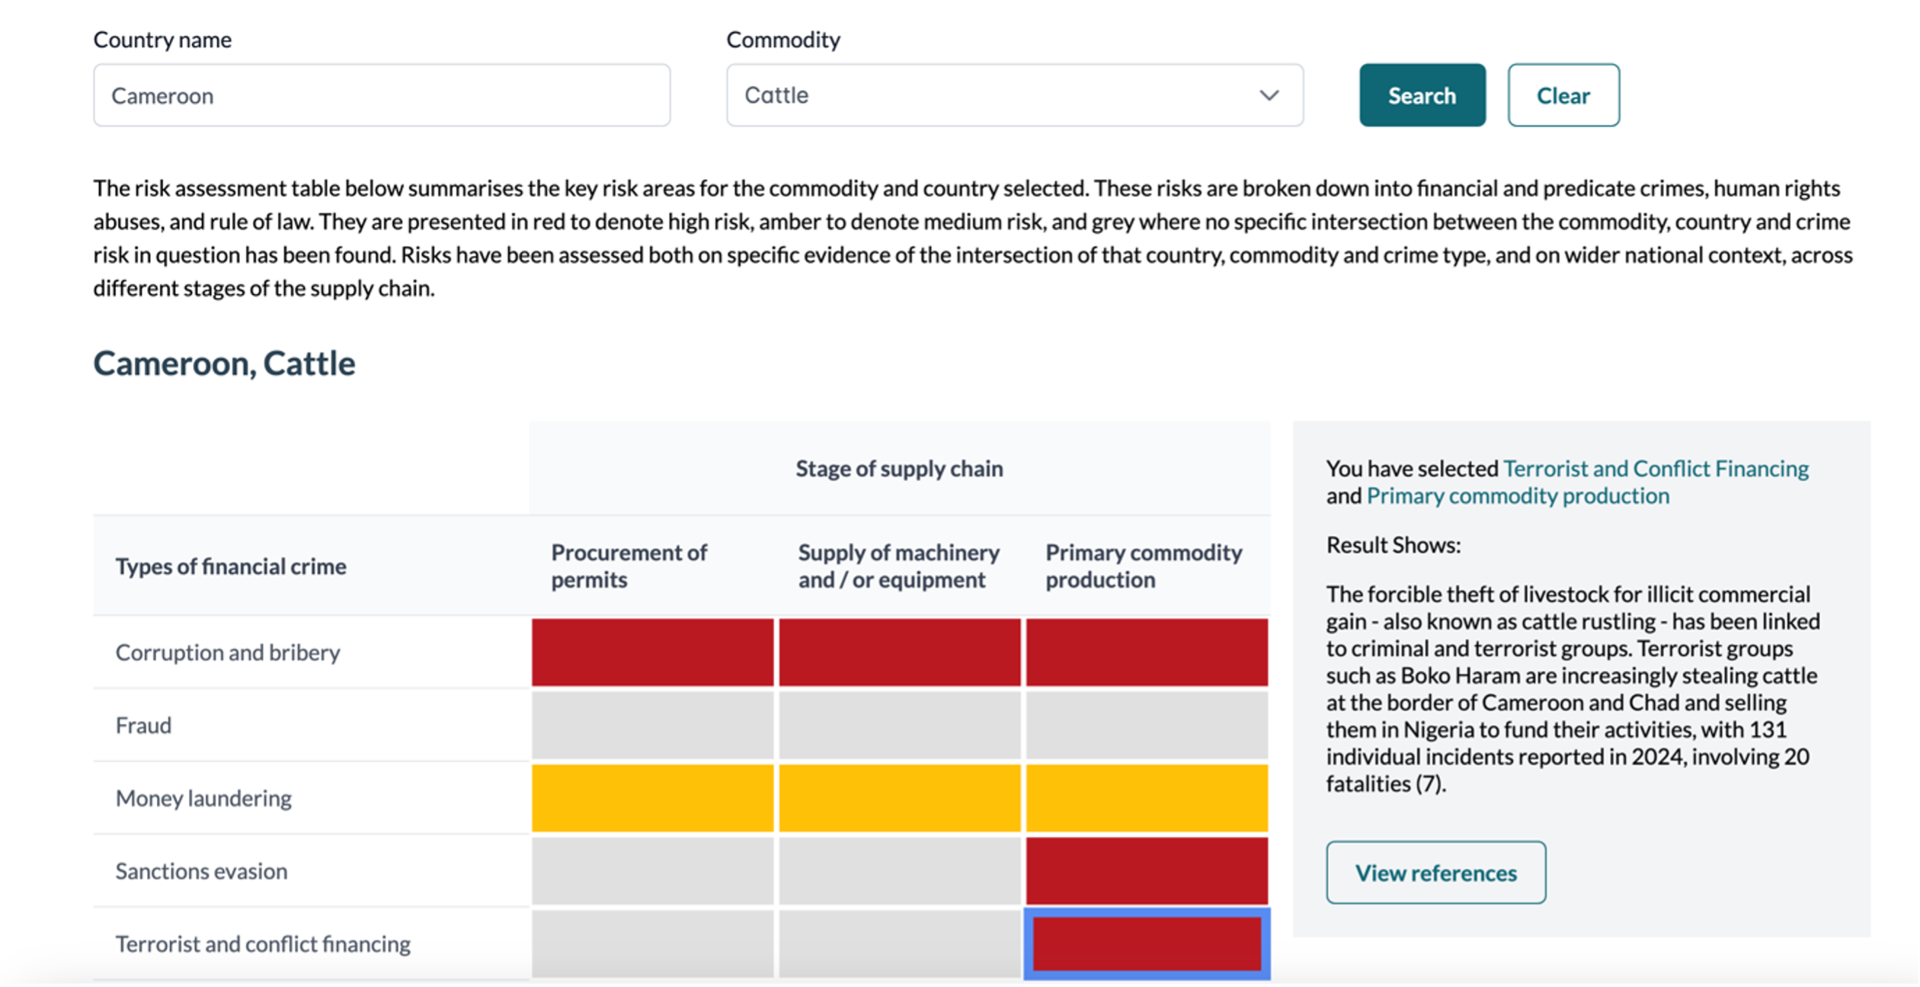Select Money laundering Supply of machinery amber cell
The width and height of the screenshot is (1920, 987).
point(900,798)
